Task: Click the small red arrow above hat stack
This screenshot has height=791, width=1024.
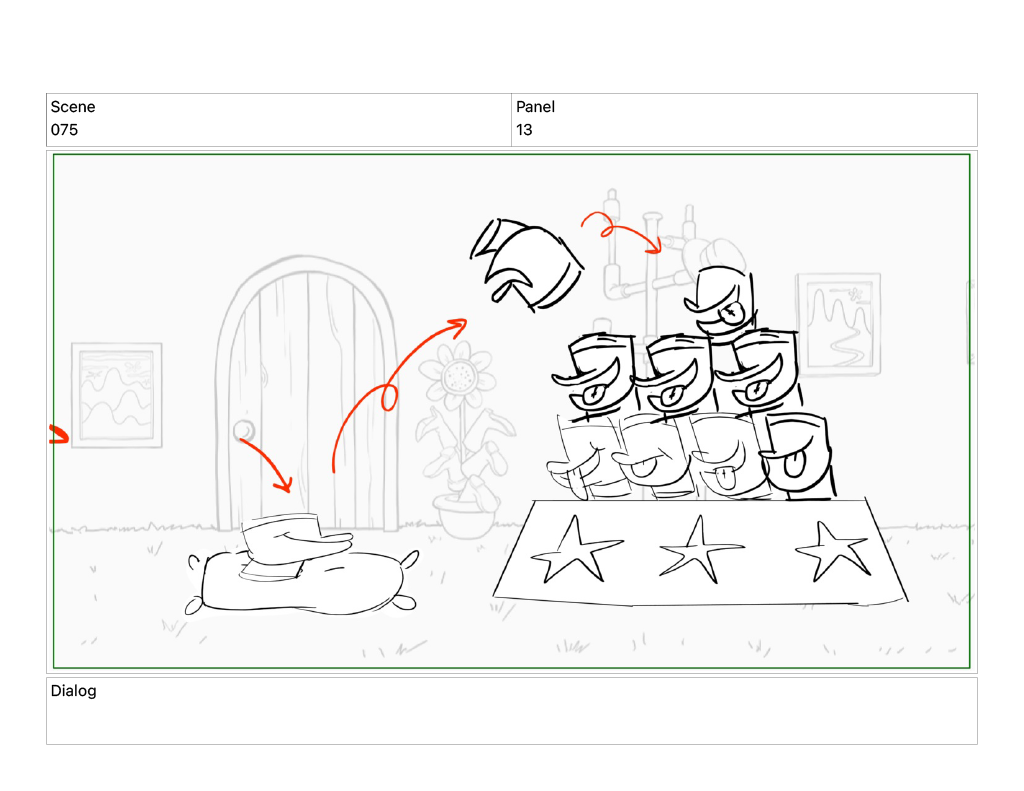Action: (x=622, y=231)
